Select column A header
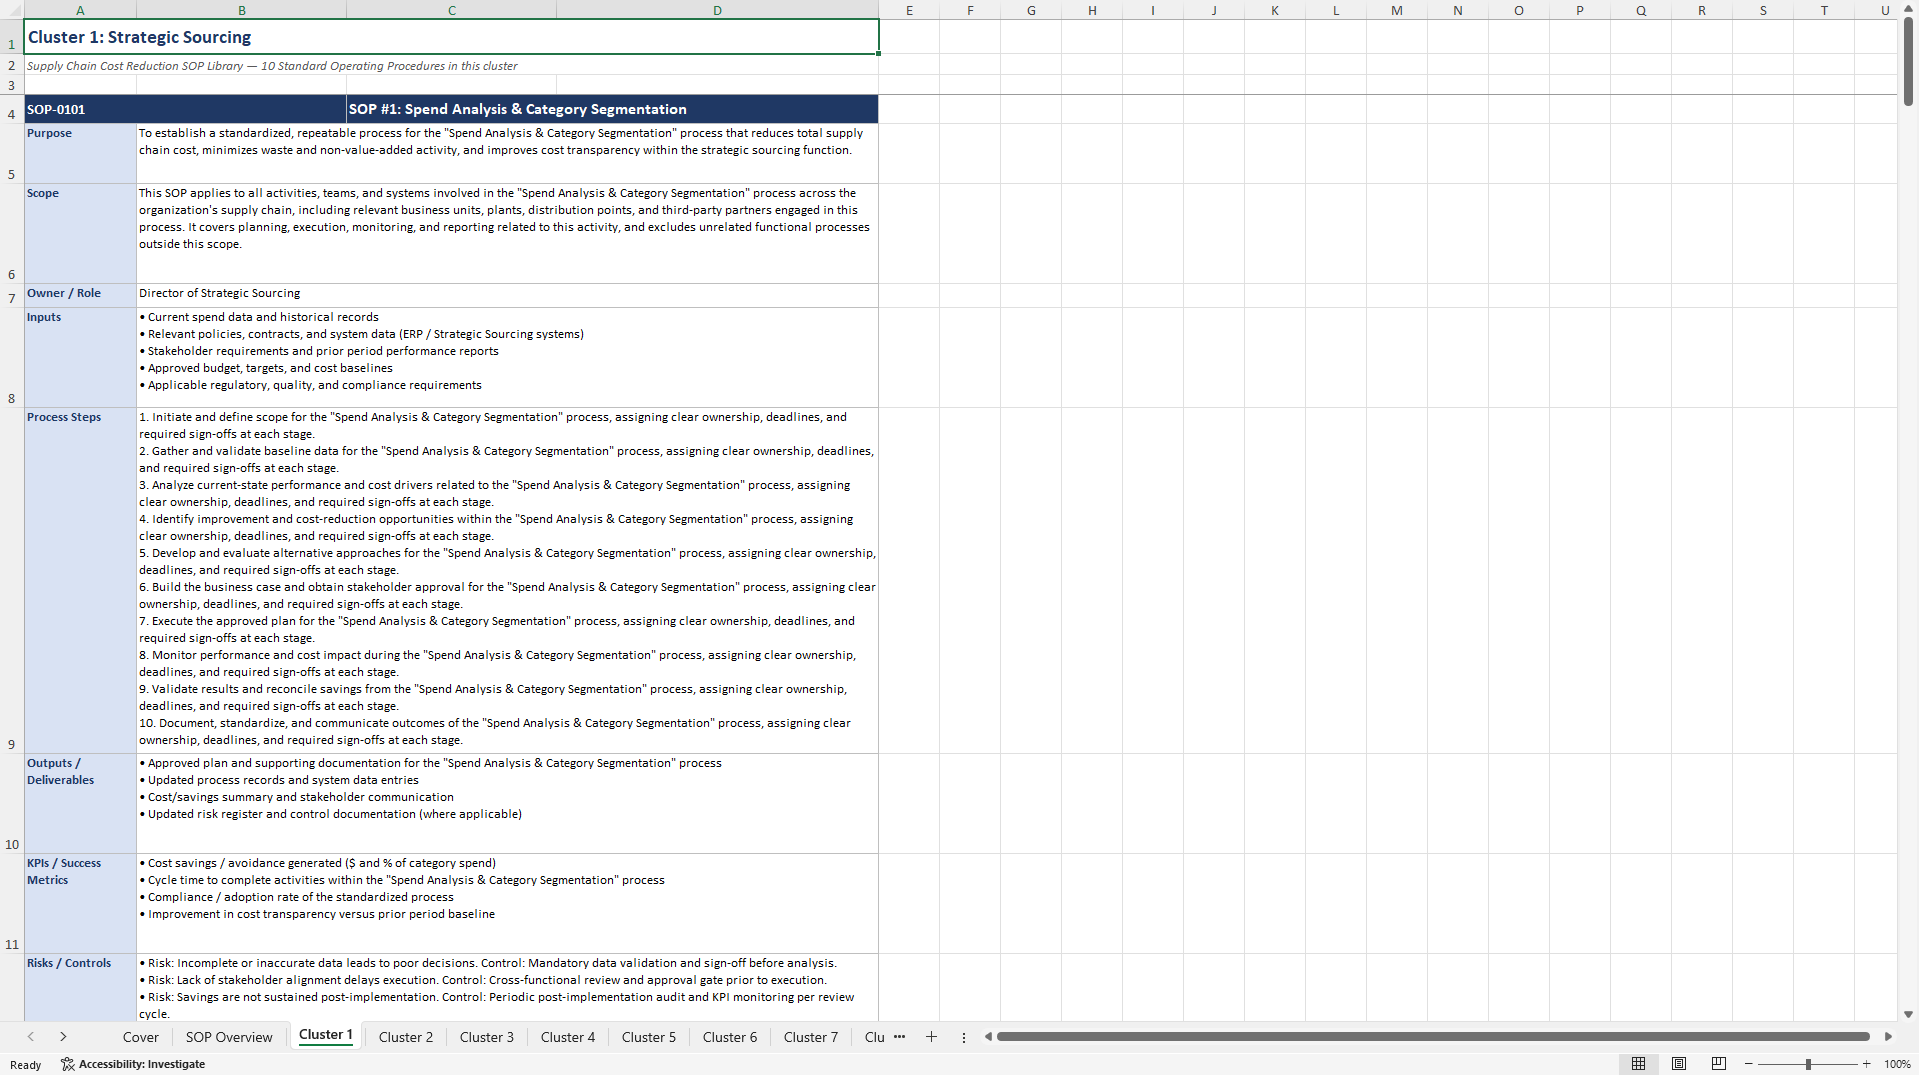The image size is (1919, 1075). coord(80,10)
